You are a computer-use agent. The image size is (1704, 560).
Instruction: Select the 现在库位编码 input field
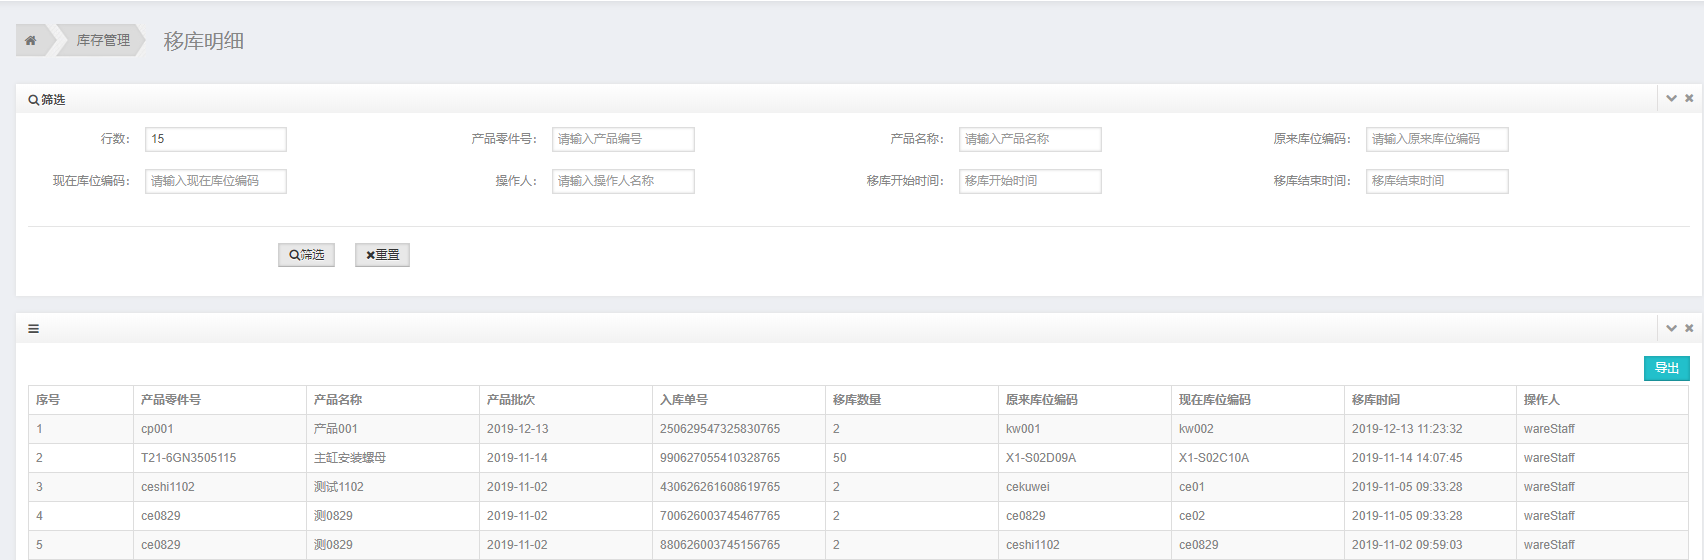click(x=215, y=181)
